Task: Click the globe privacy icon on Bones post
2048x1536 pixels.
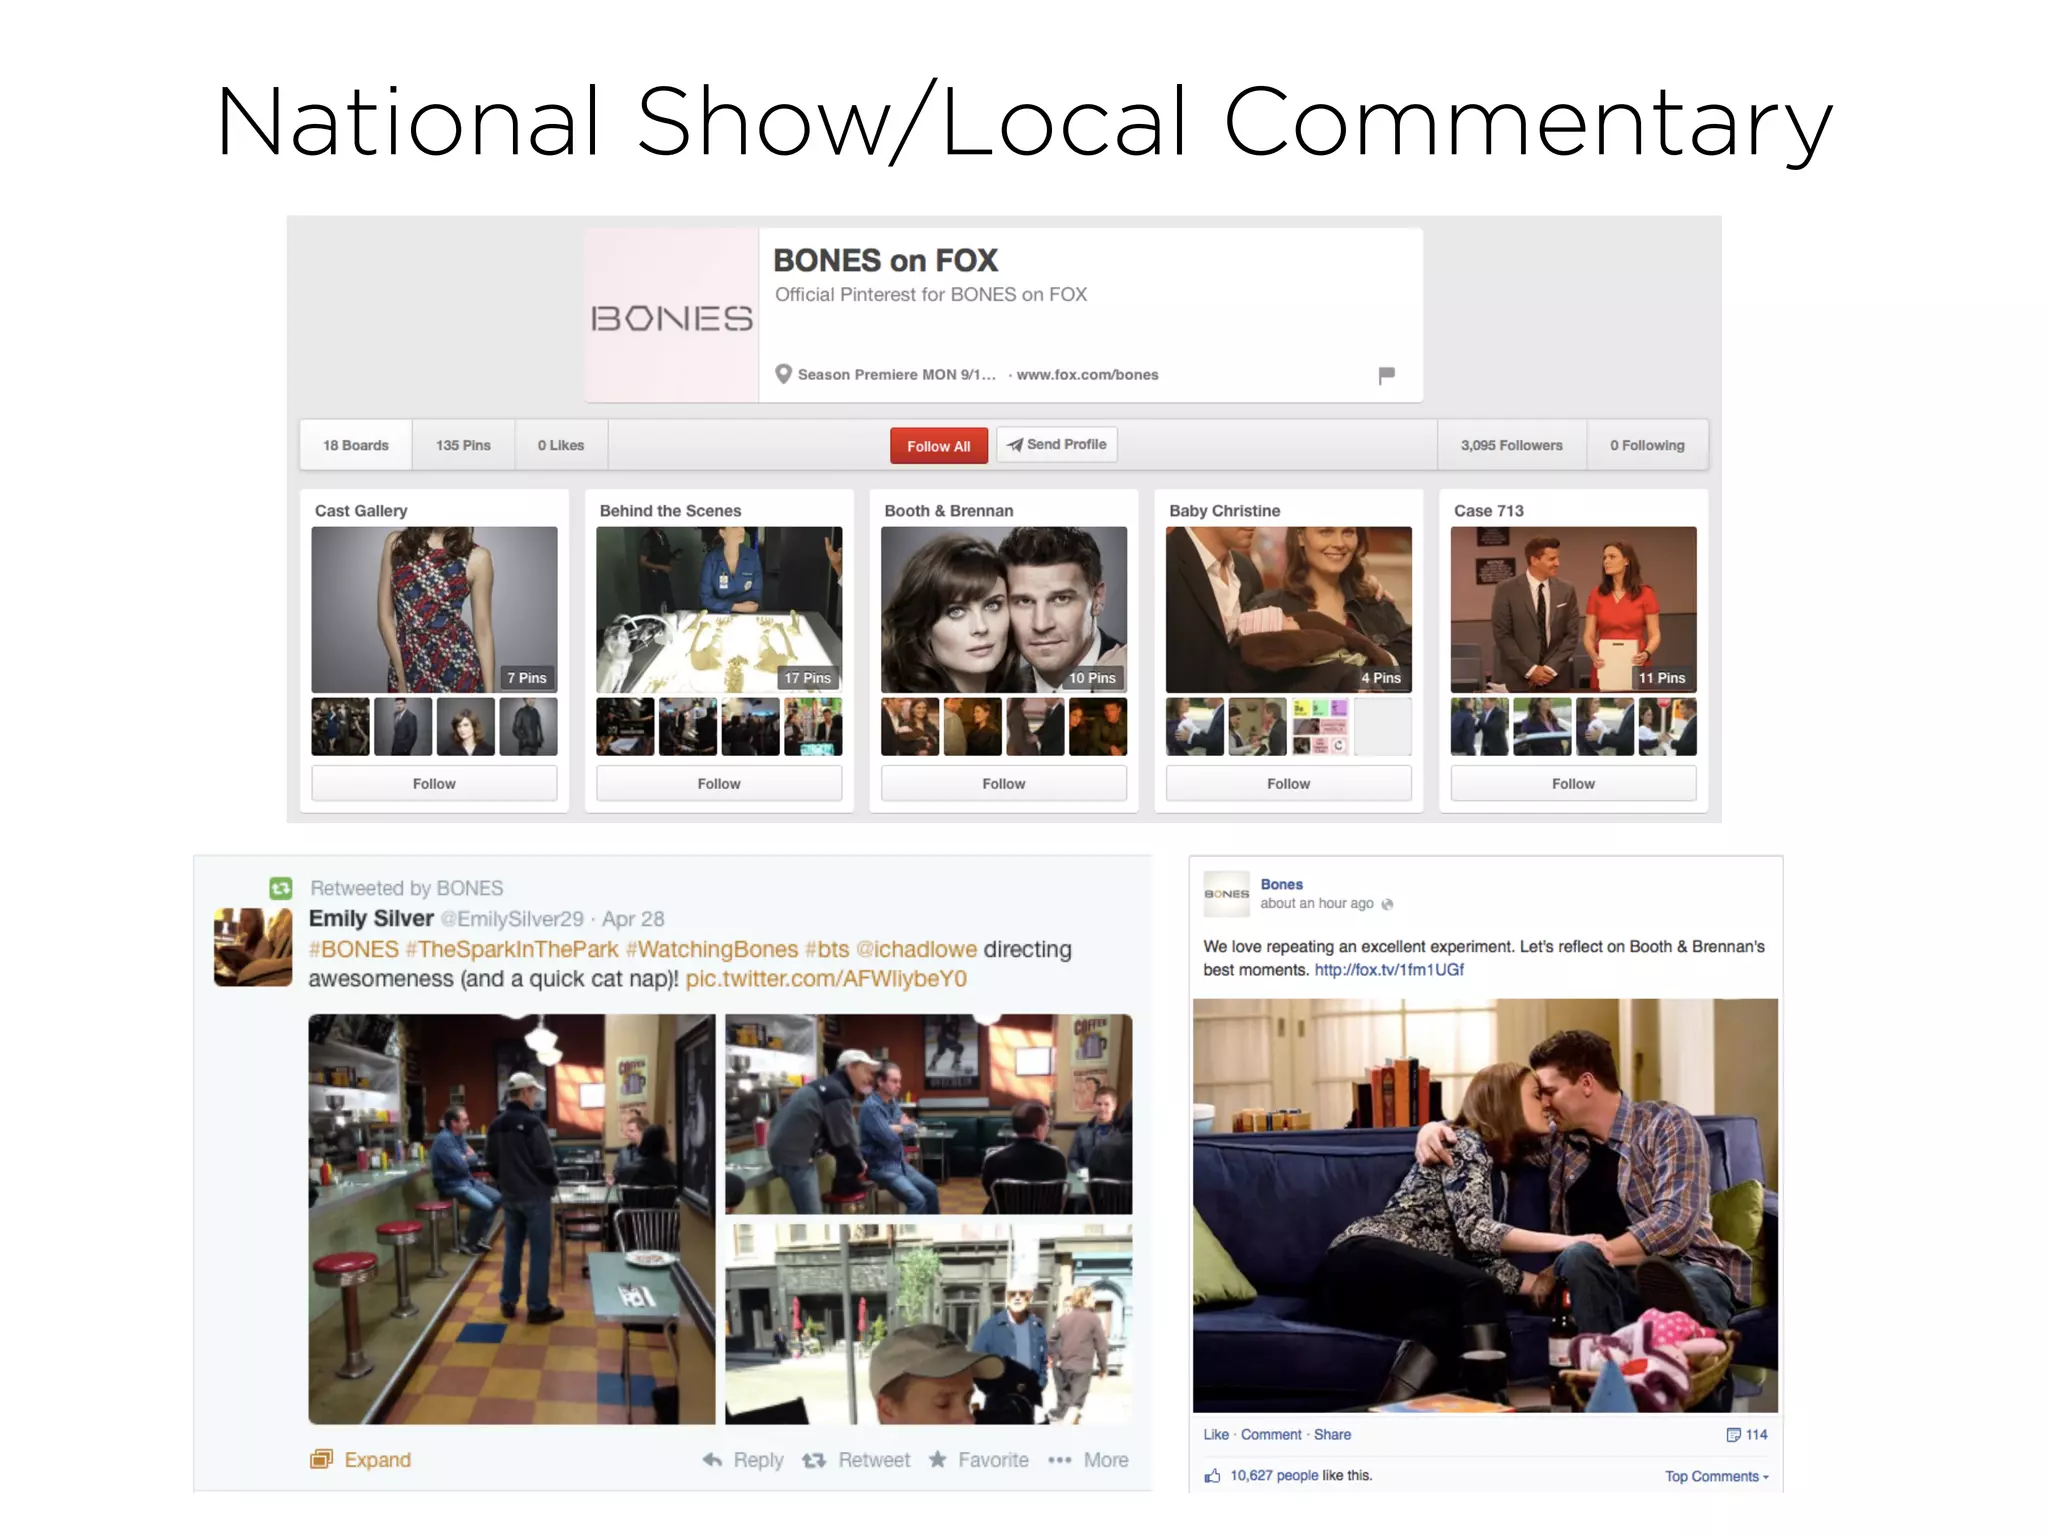Action: [x=1387, y=904]
